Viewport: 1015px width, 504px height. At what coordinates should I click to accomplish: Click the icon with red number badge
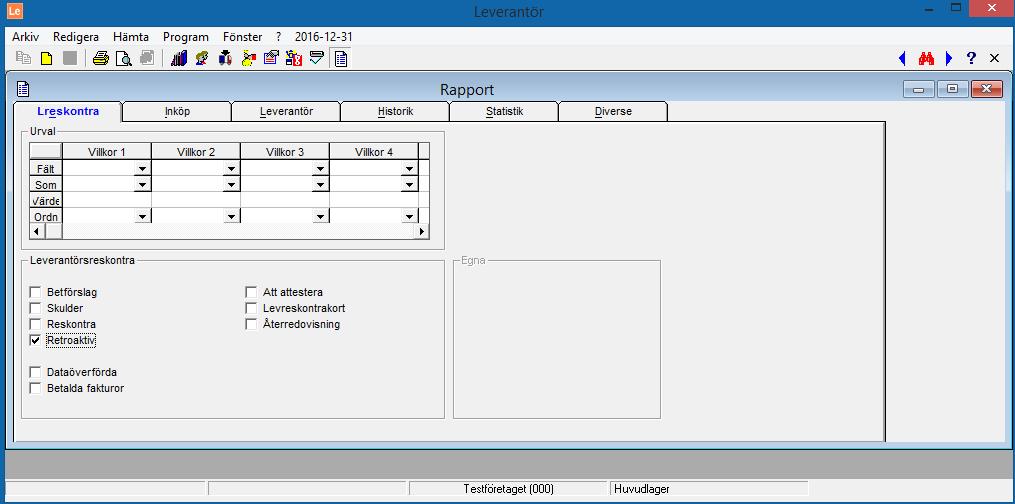point(295,59)
